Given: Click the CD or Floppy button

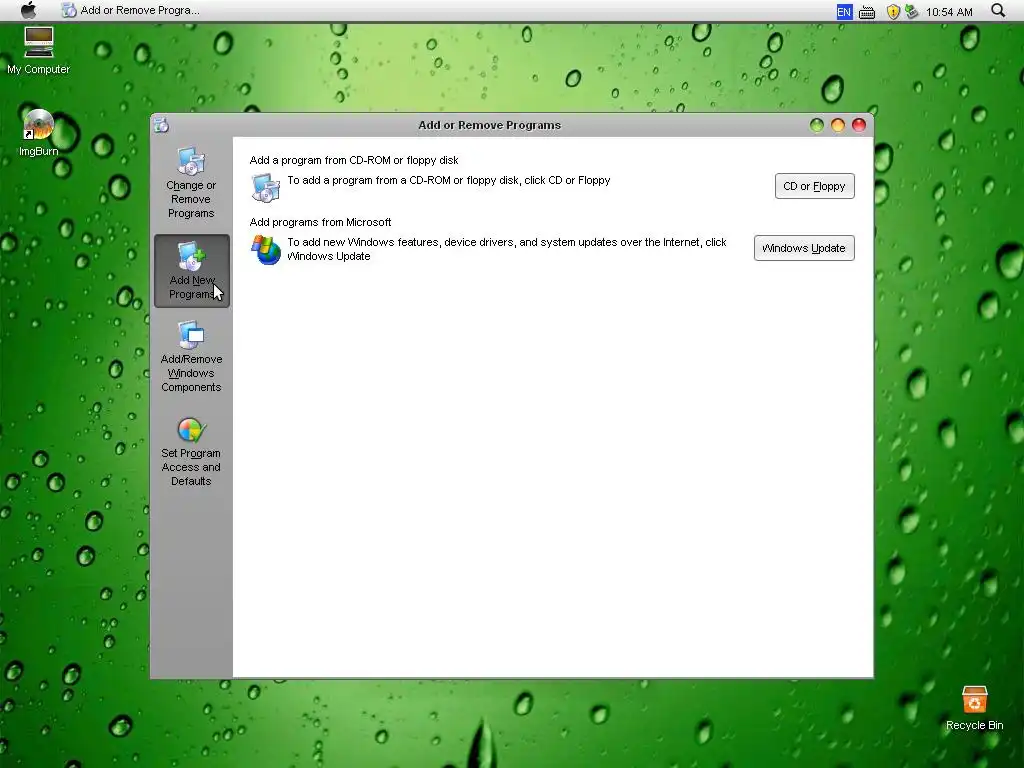Looking at the screenshot, I should (x=814, y=186).
